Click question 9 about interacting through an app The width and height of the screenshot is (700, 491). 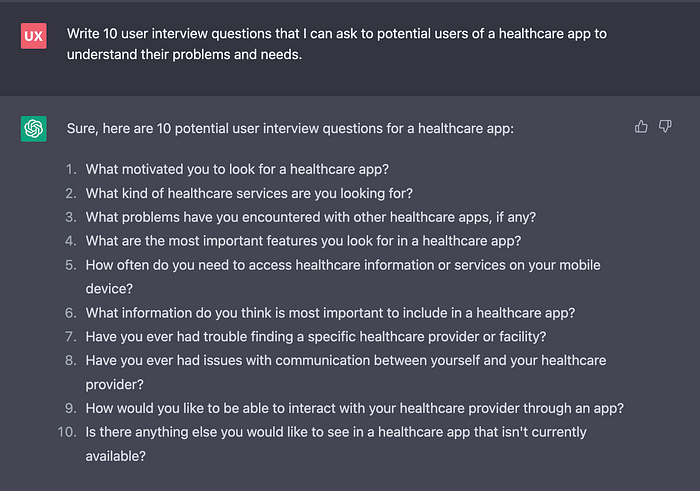point(354,408)
